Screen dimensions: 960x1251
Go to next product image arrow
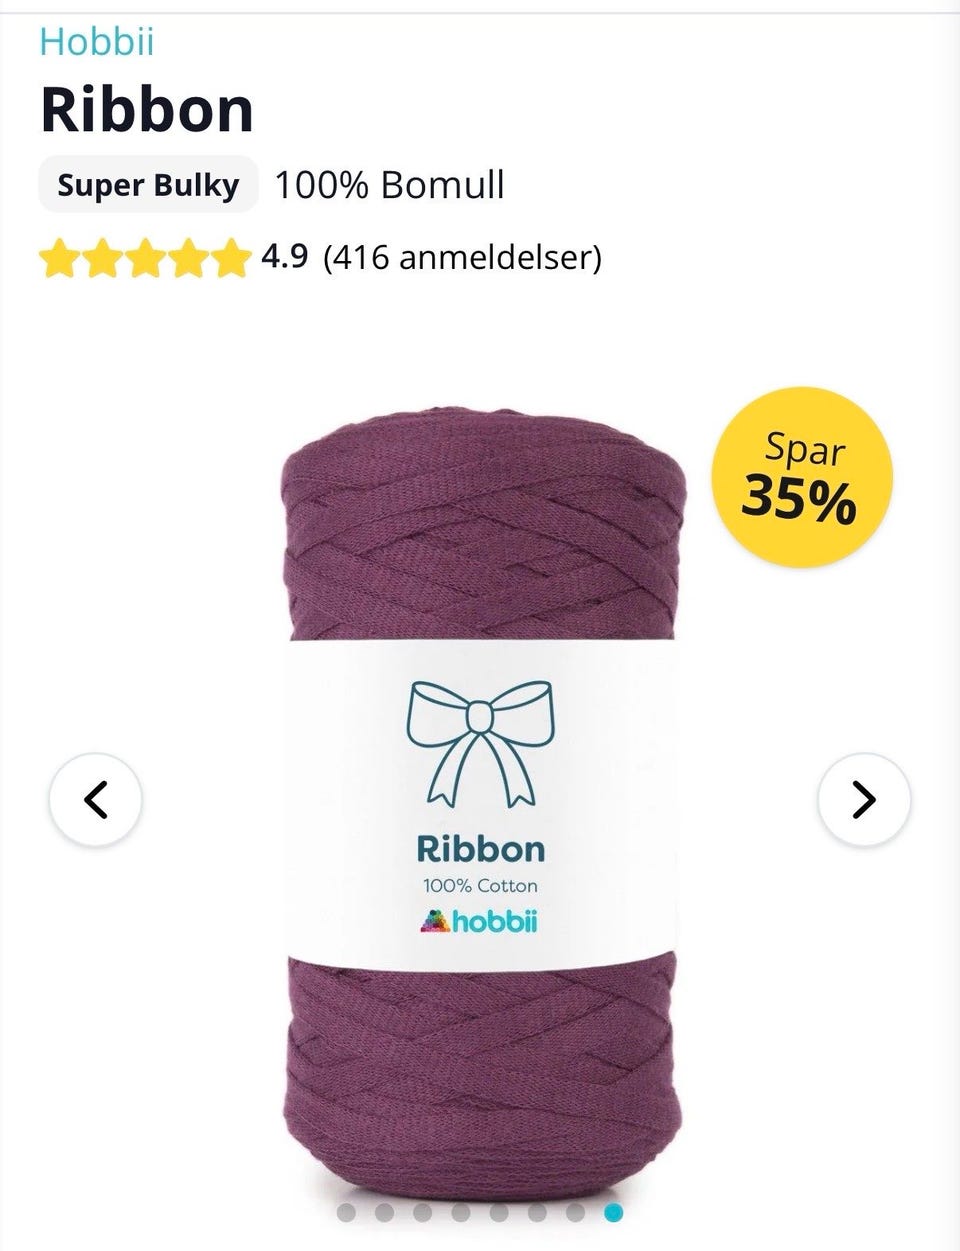(864, 799)
